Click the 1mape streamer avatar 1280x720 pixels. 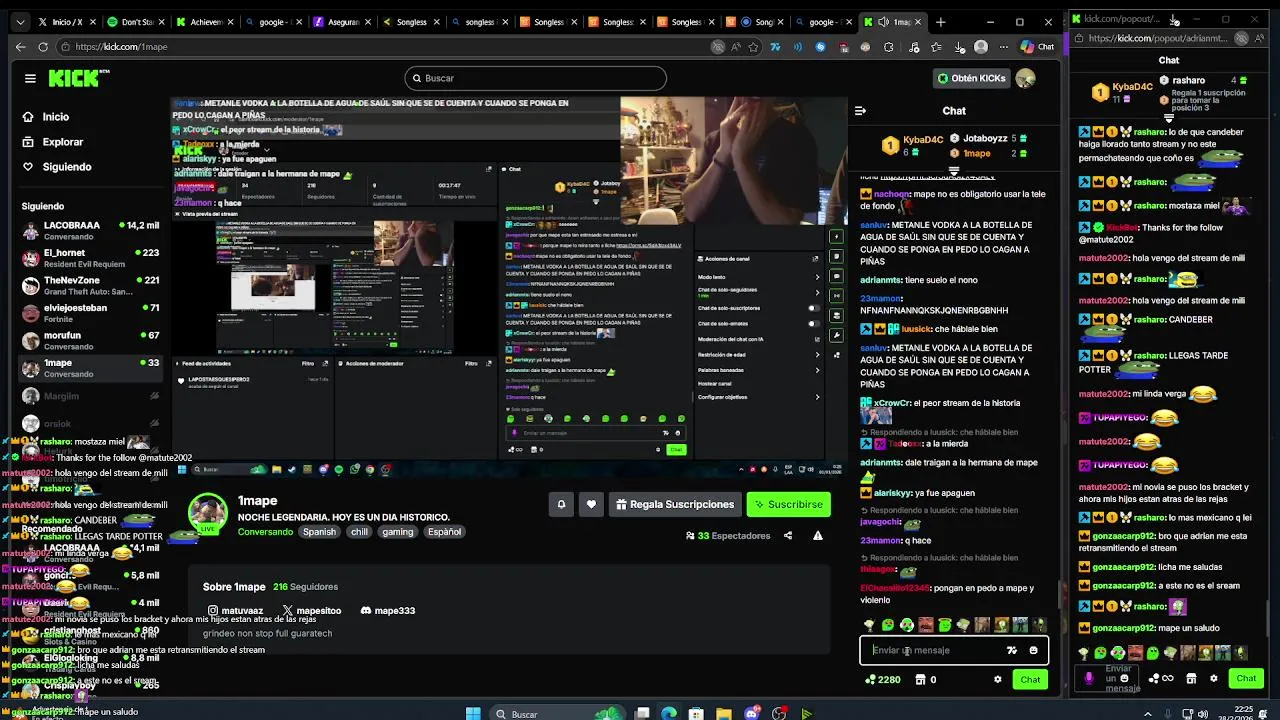(208, 514)
